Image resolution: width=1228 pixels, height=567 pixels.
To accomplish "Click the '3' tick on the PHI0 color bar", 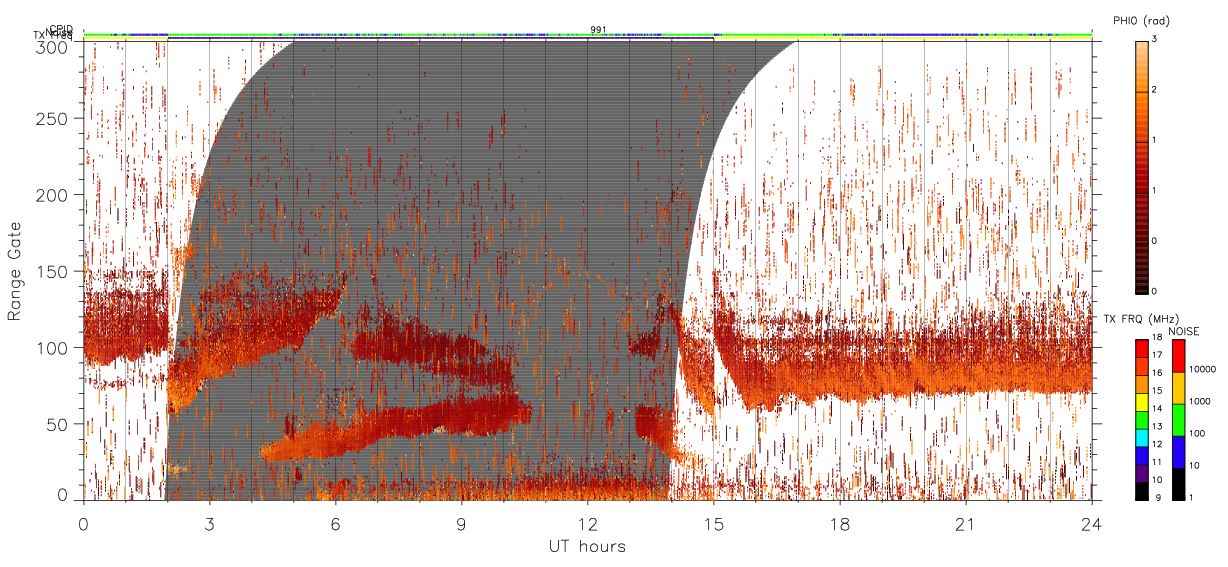I will [x=1155, y=39].
